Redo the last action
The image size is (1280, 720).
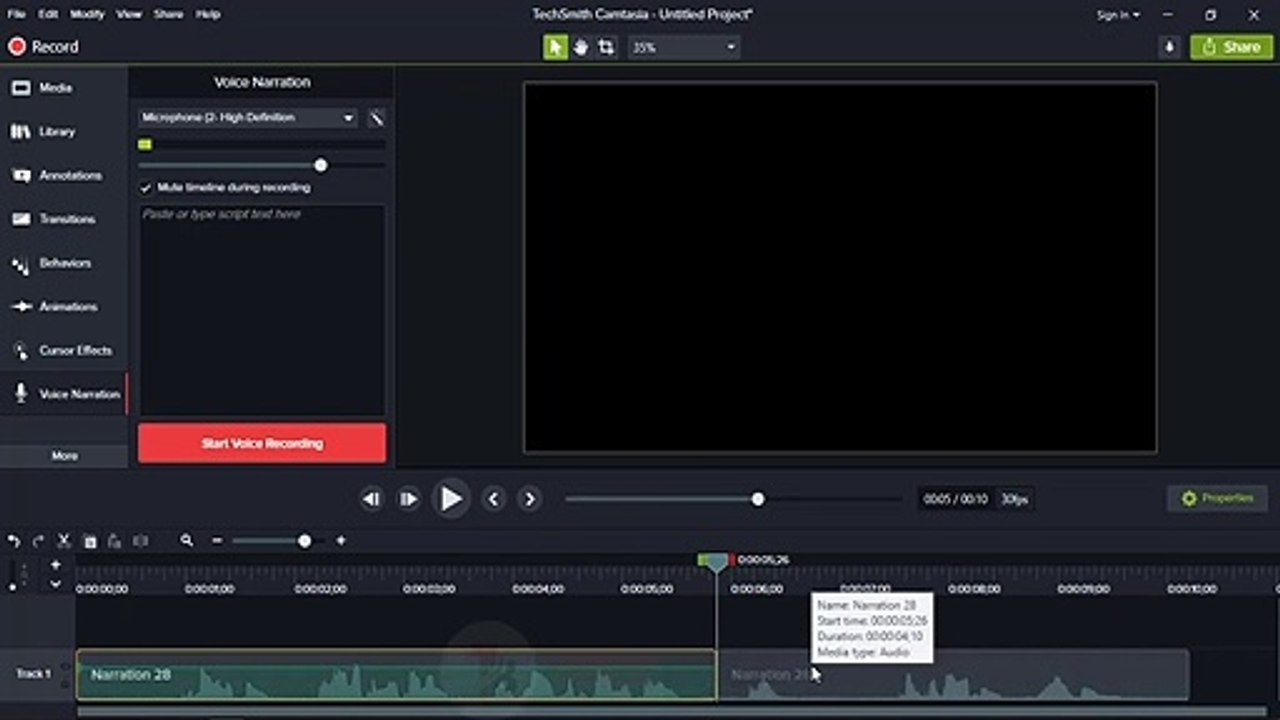38,541
